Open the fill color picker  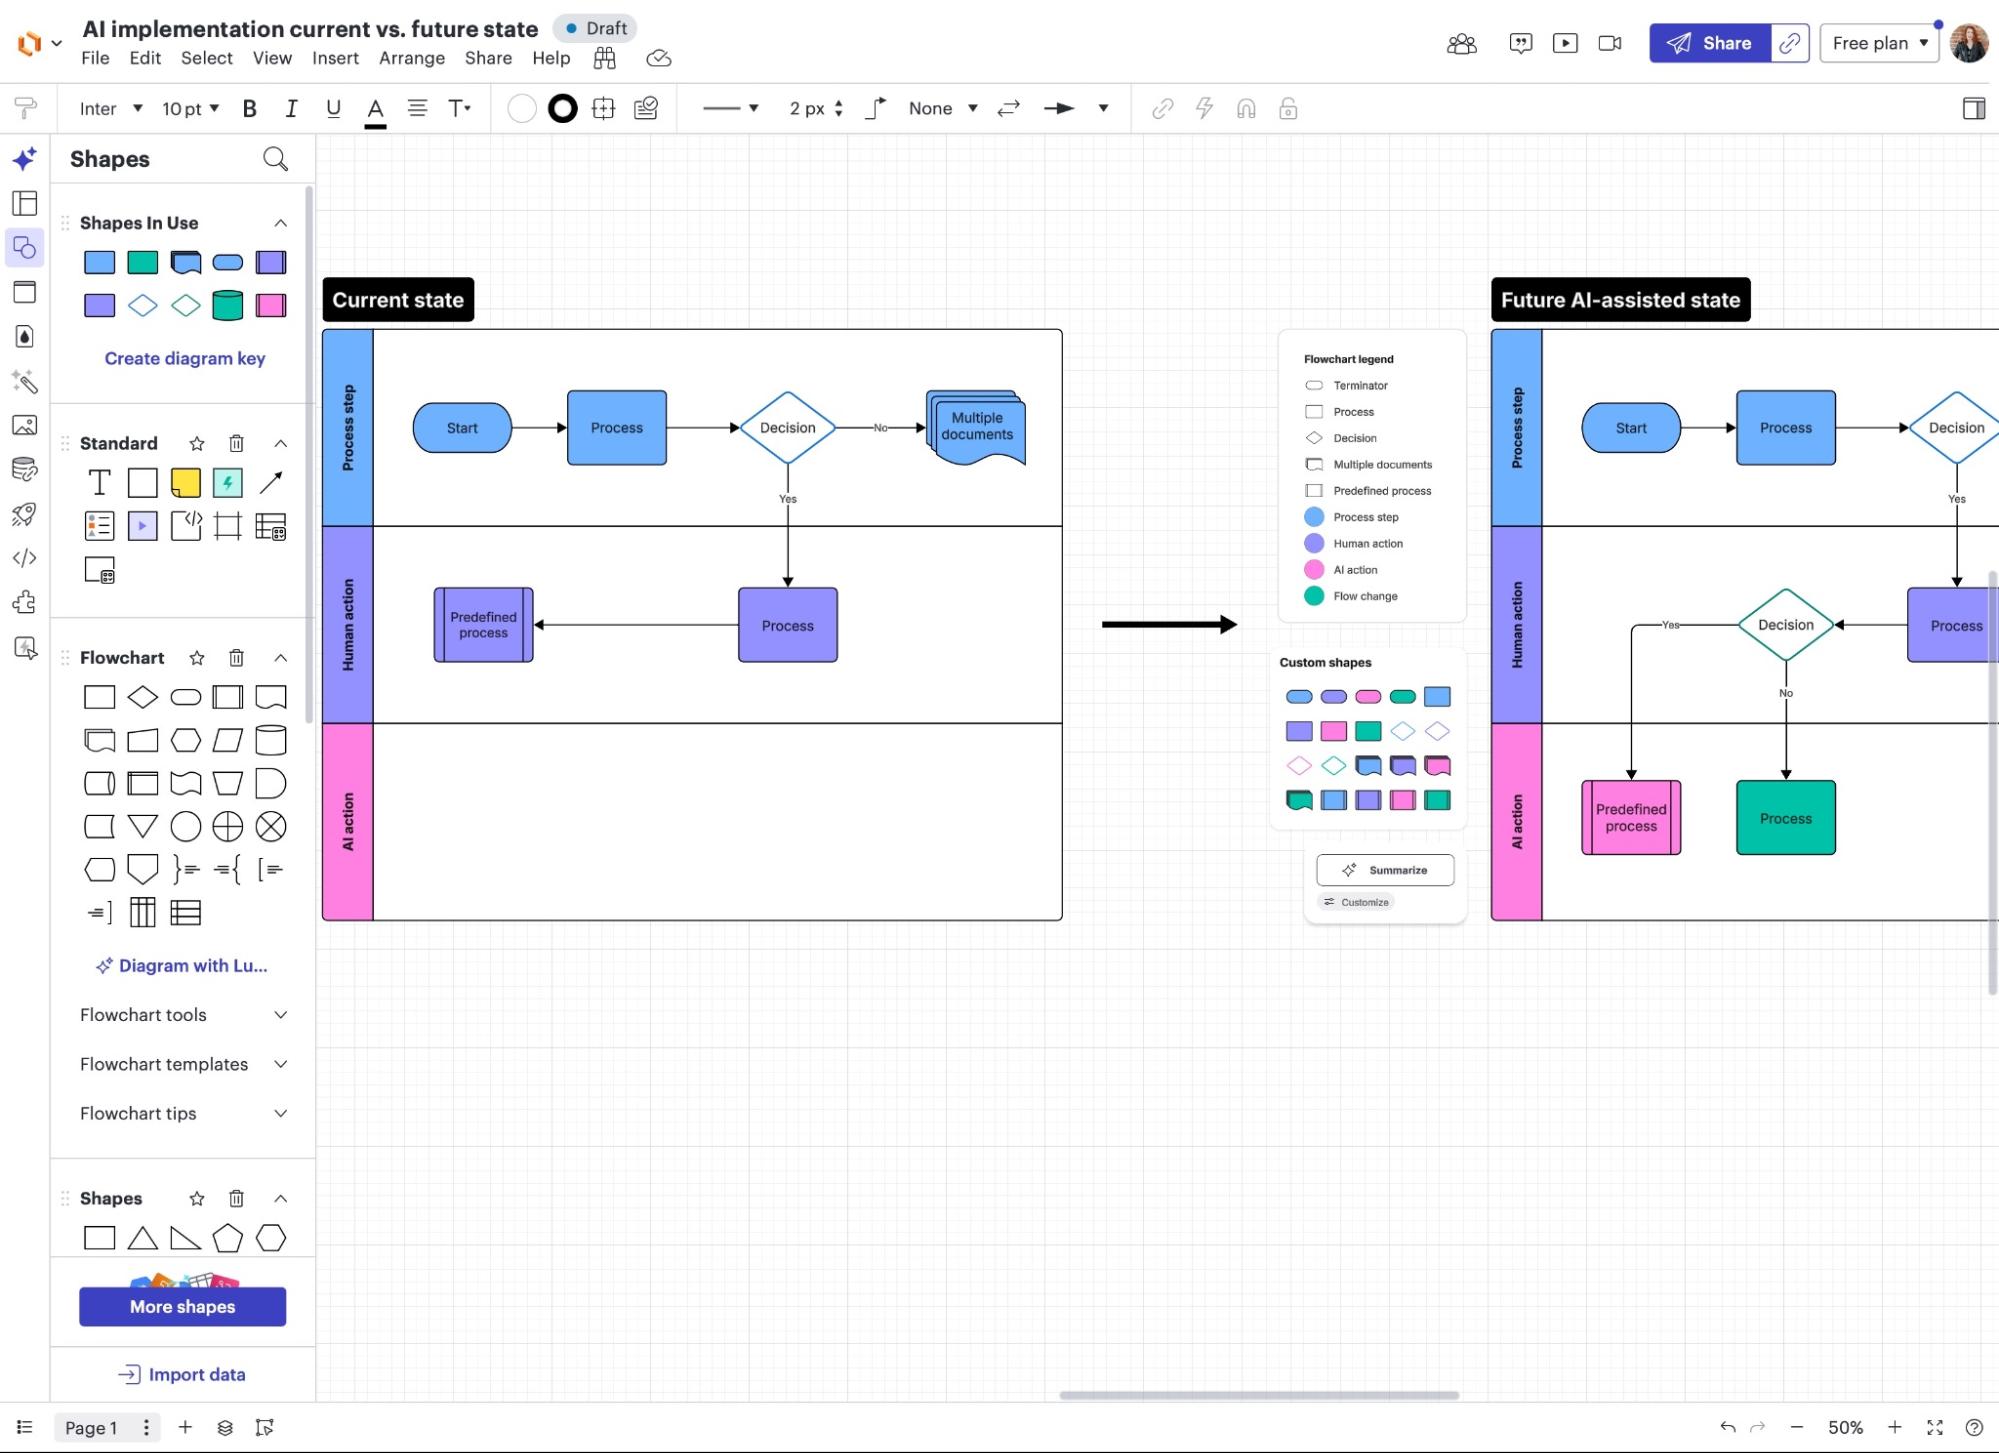[521, 108]
